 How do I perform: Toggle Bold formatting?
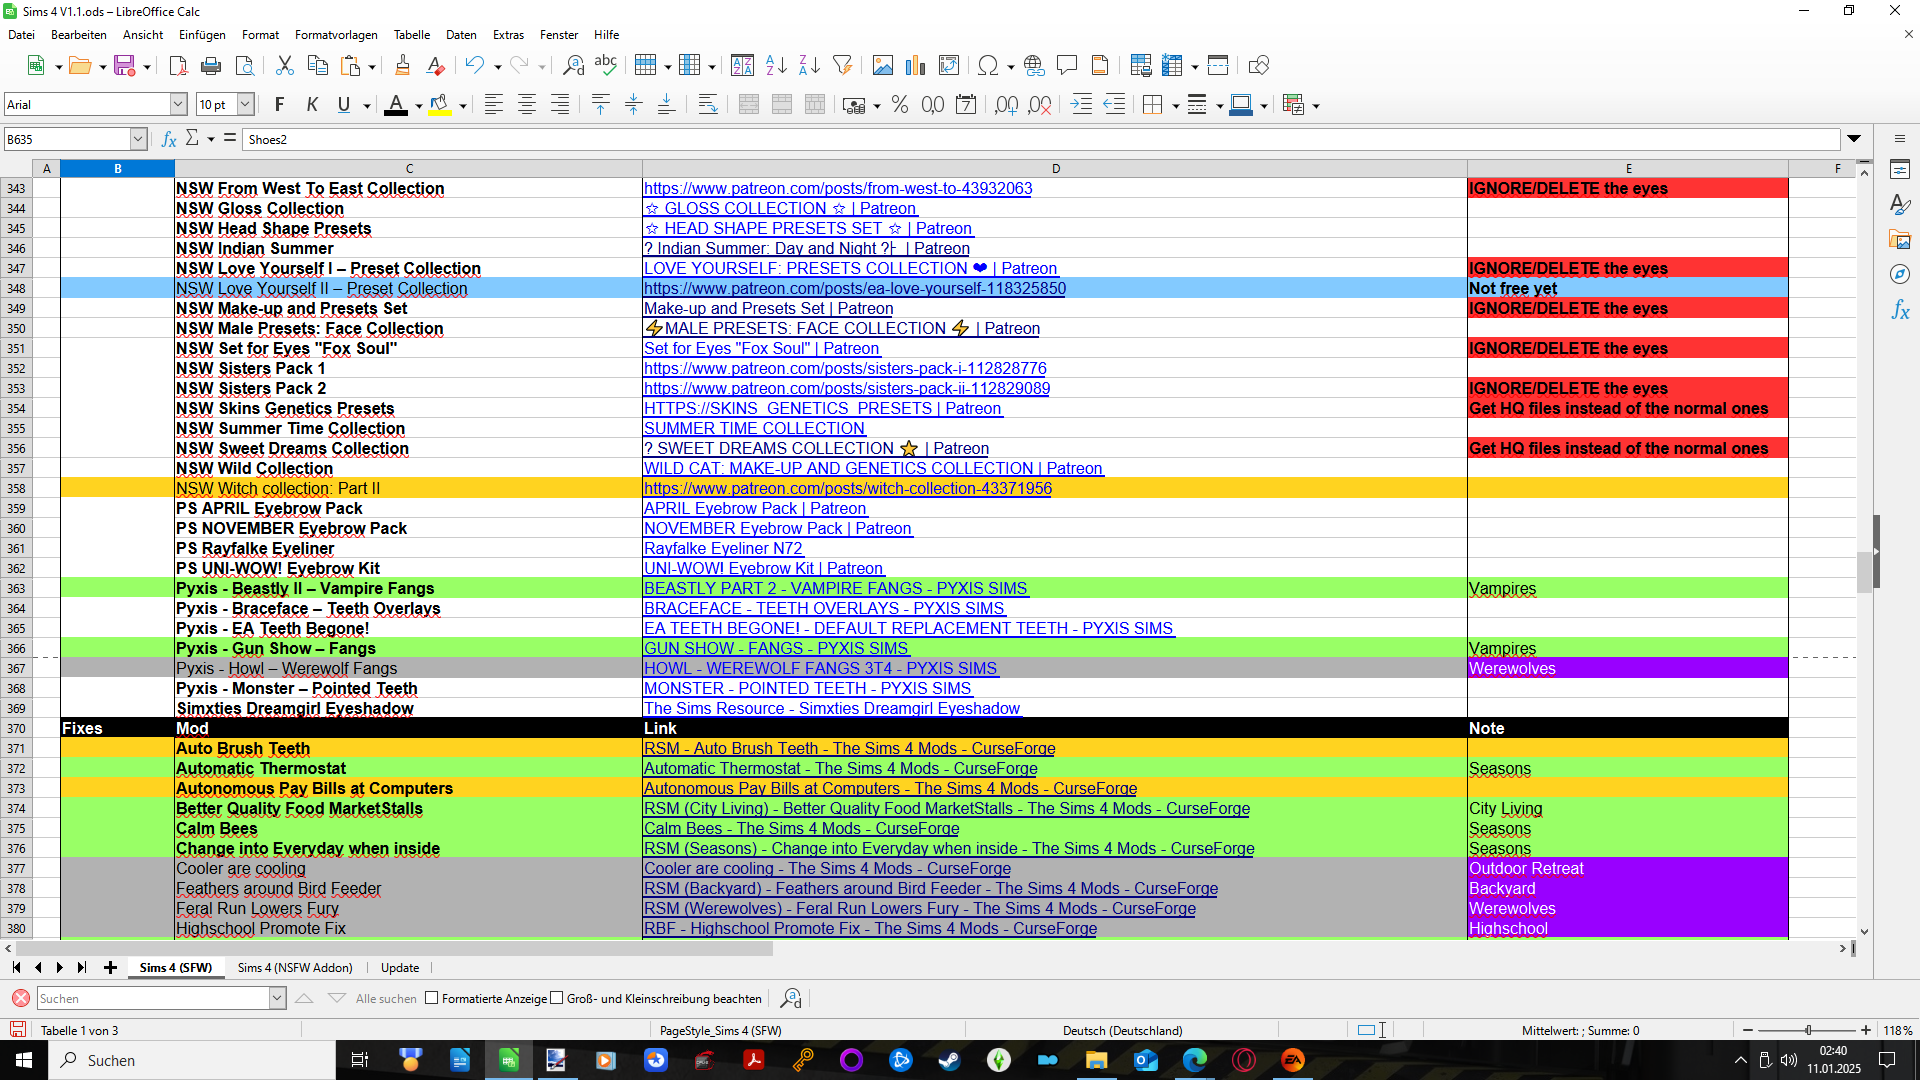click(279, 105)
